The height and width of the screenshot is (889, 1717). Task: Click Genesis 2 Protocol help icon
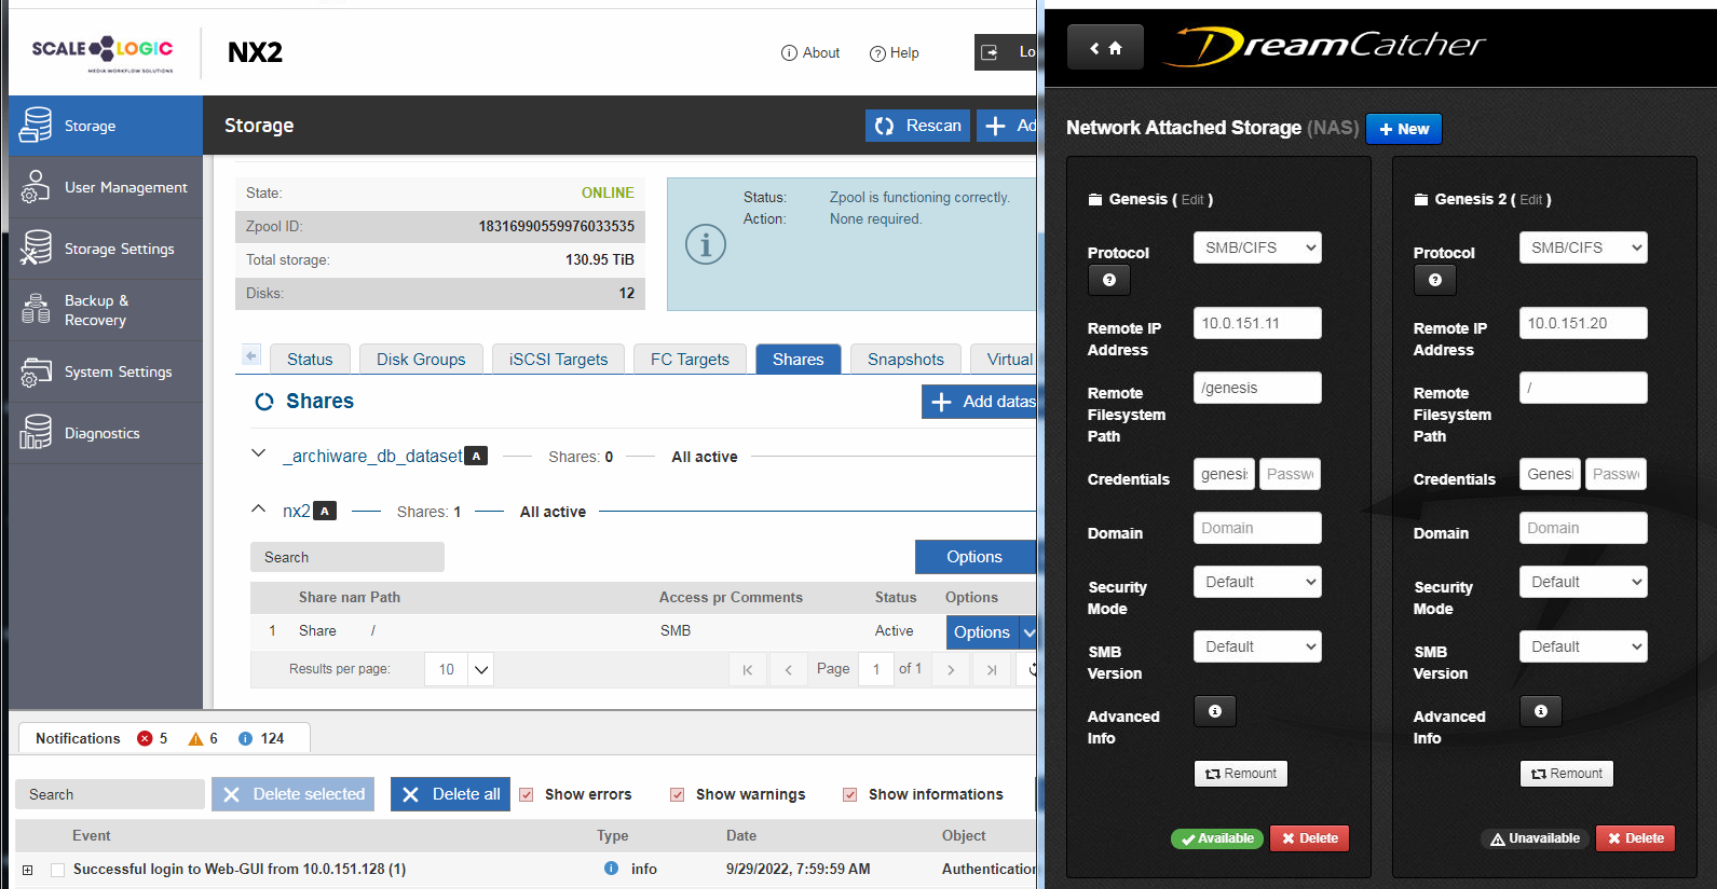click(x=1435, y=280)
